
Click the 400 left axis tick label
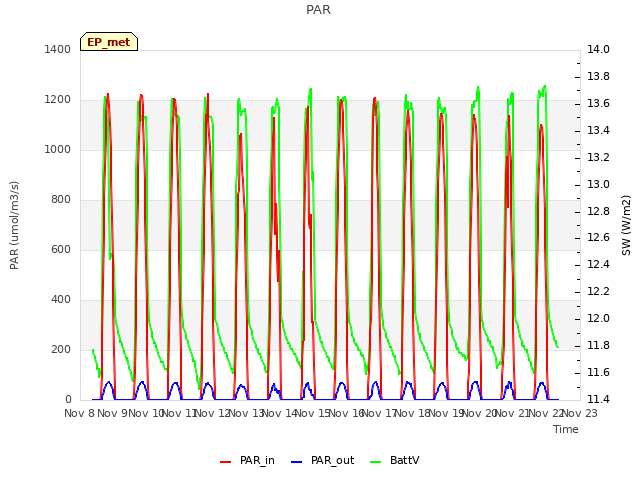(61, 300)
